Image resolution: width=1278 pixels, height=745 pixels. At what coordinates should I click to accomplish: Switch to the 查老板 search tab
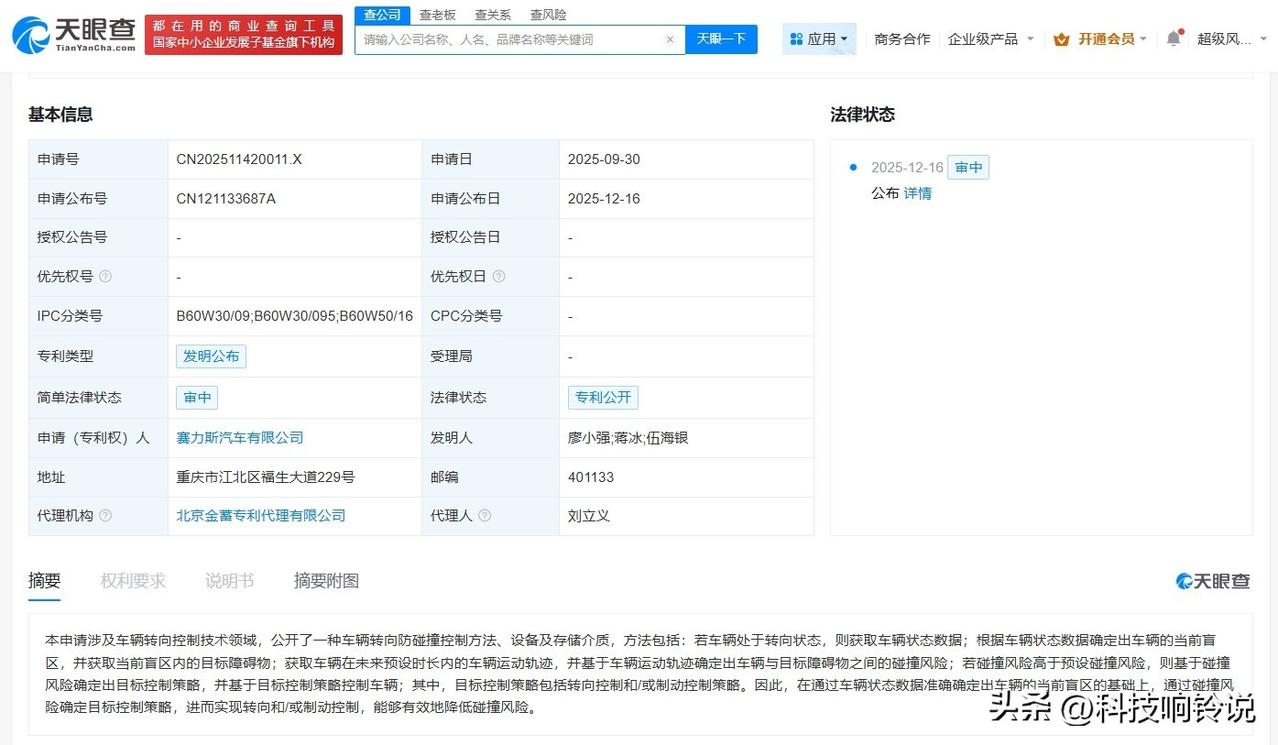437,15
